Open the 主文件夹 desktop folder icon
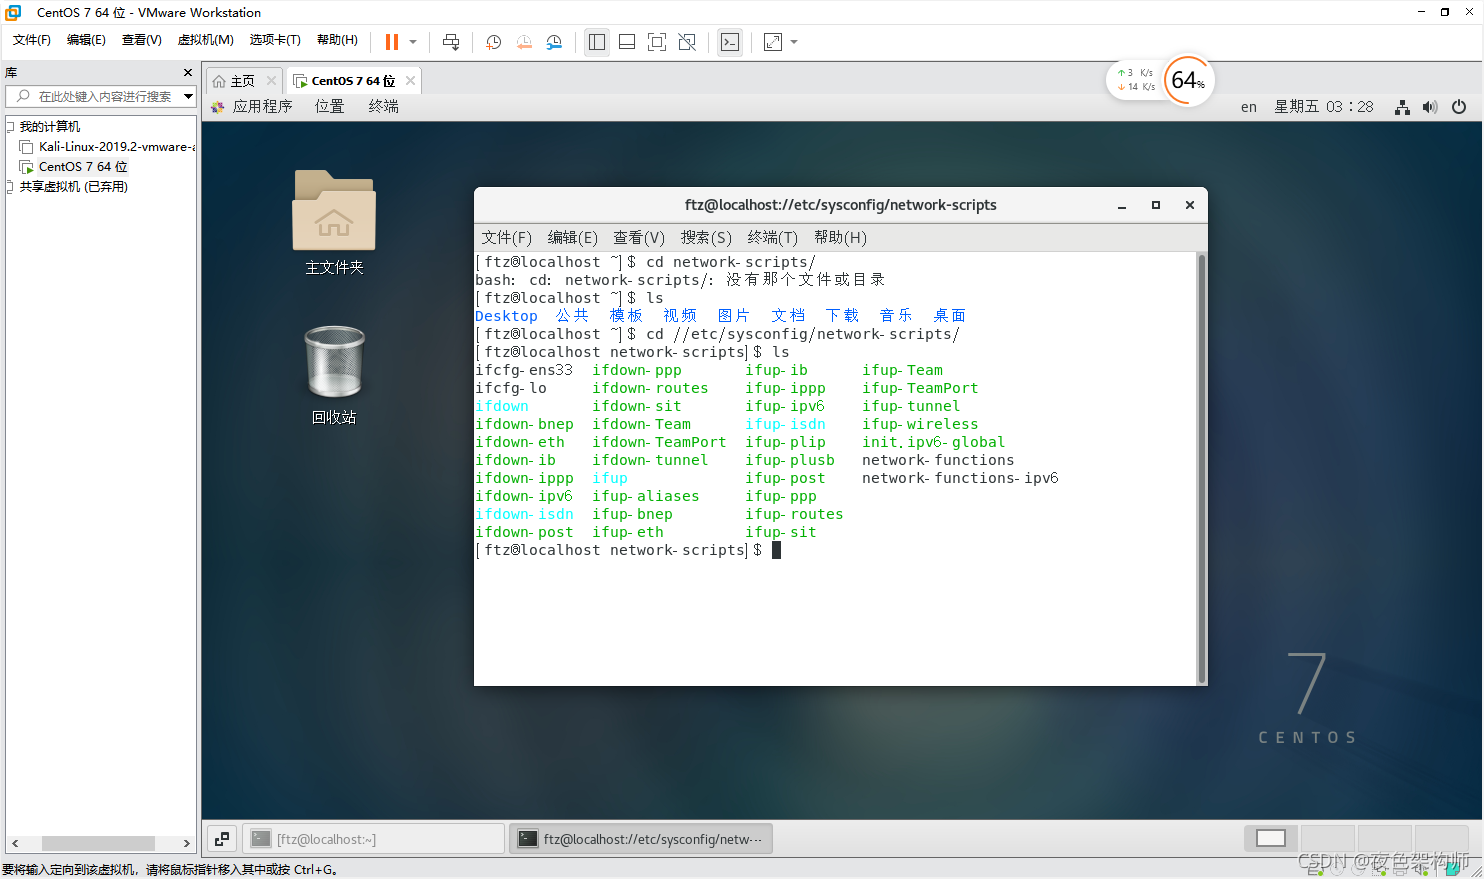The width and height of the screenshot is (1484, 879). [334, 223]
